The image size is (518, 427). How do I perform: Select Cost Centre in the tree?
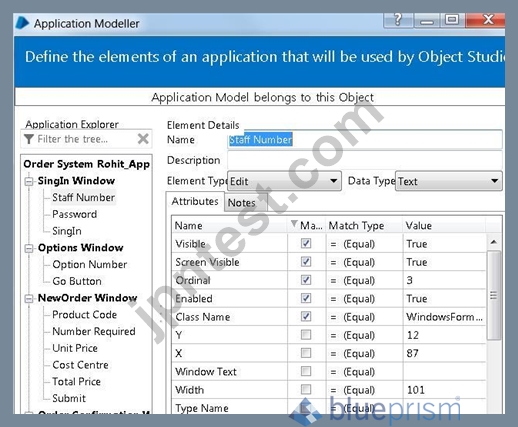(x=80, y=365)
